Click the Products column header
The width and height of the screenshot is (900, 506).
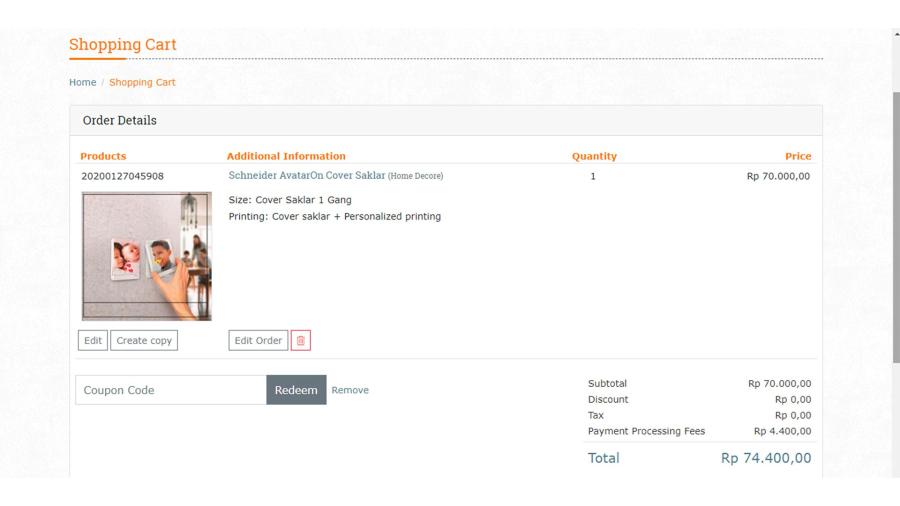pyautogui.click(x=103, y=156)
